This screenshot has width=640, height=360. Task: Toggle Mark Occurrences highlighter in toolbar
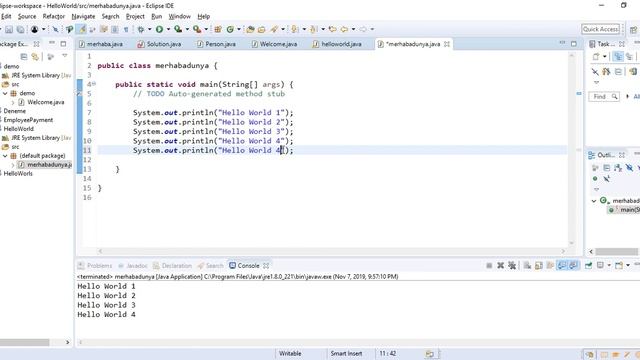tap(82, 29)
